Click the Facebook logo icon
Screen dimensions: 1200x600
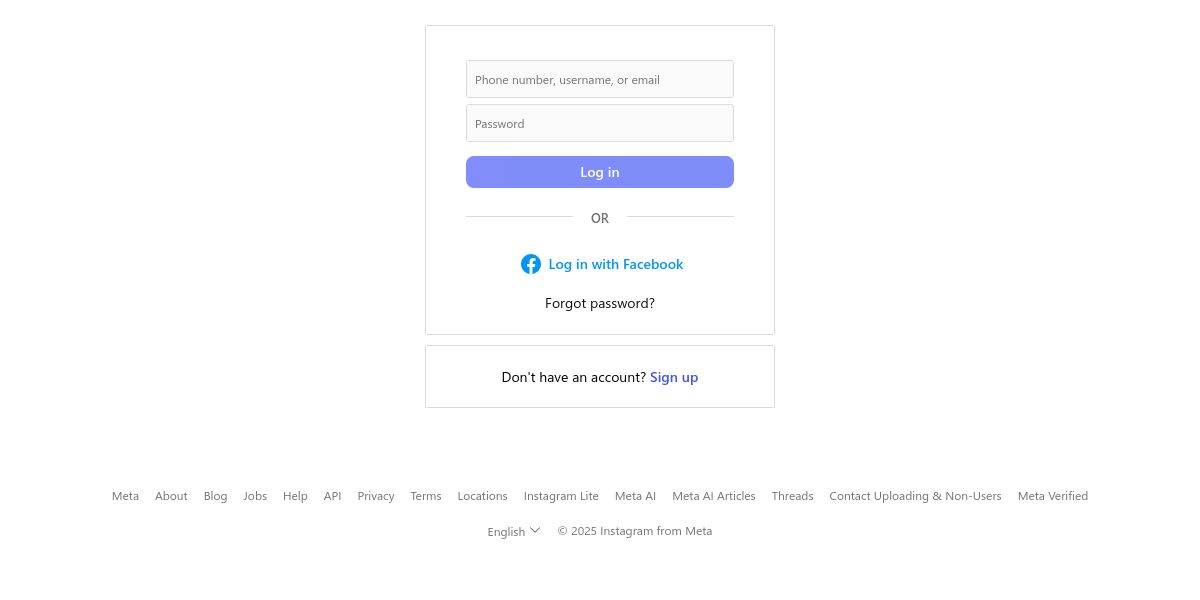[x=531, y=264]
